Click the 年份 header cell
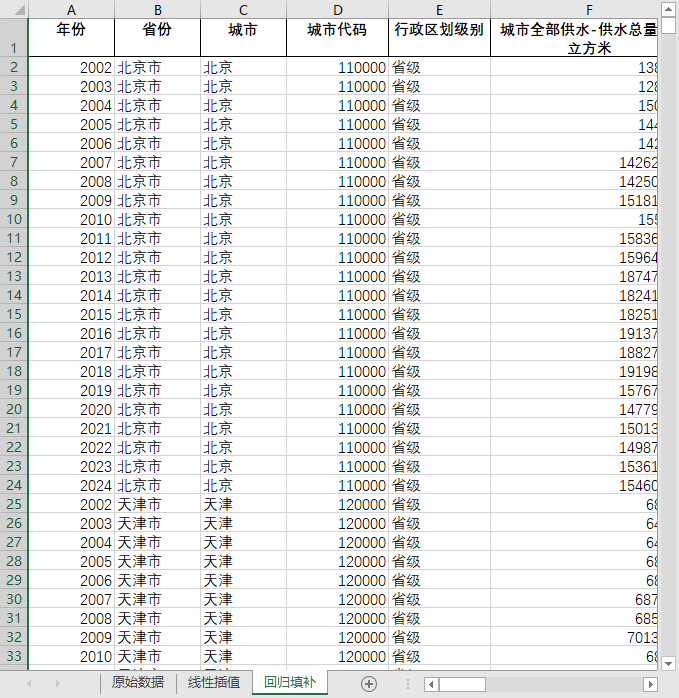This screenshot has width=679, height=698. (x=71, y=38)
